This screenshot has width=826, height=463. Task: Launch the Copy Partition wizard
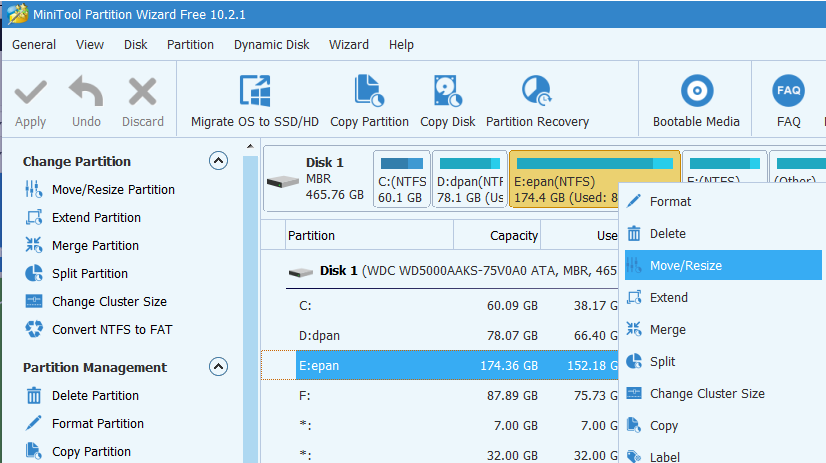[x=369, y=101]
